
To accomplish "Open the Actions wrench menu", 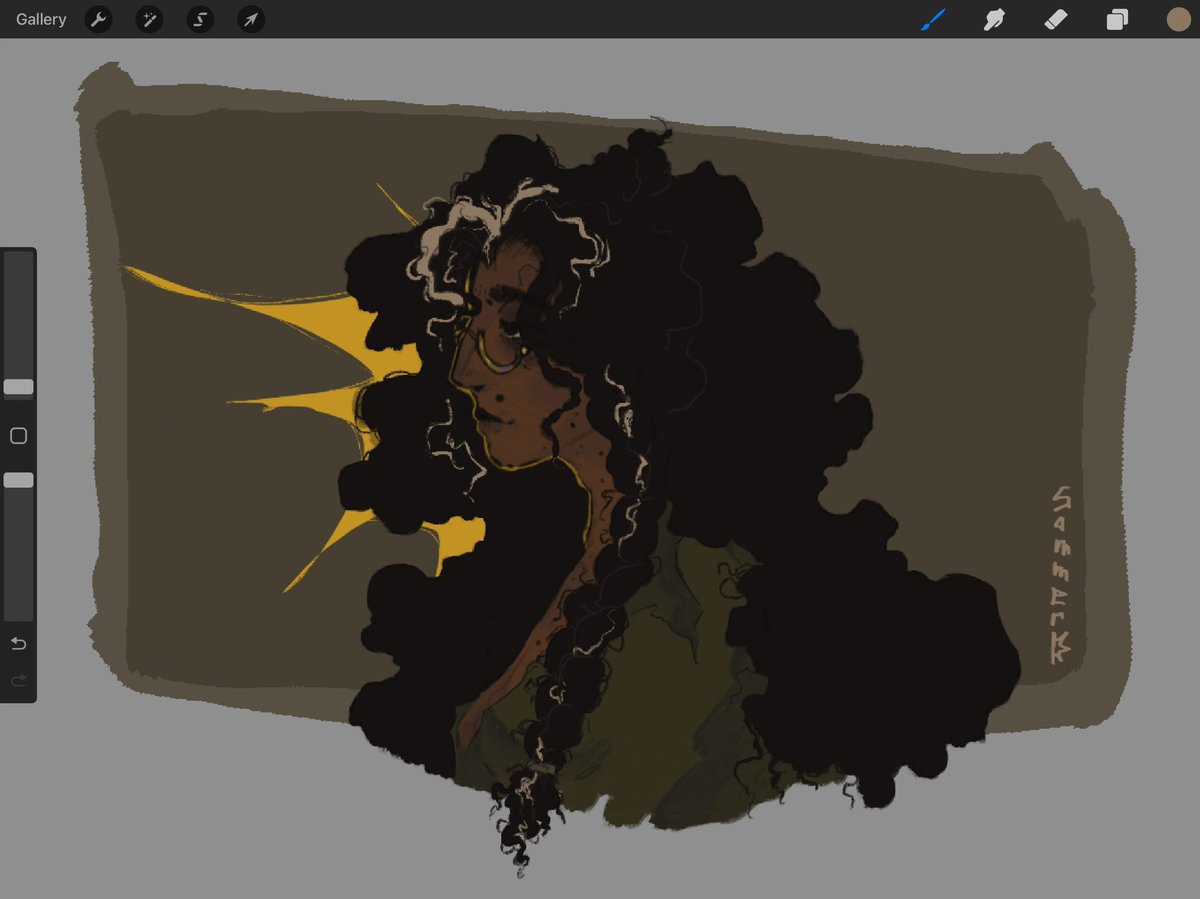I will click(x=98, y=19).
